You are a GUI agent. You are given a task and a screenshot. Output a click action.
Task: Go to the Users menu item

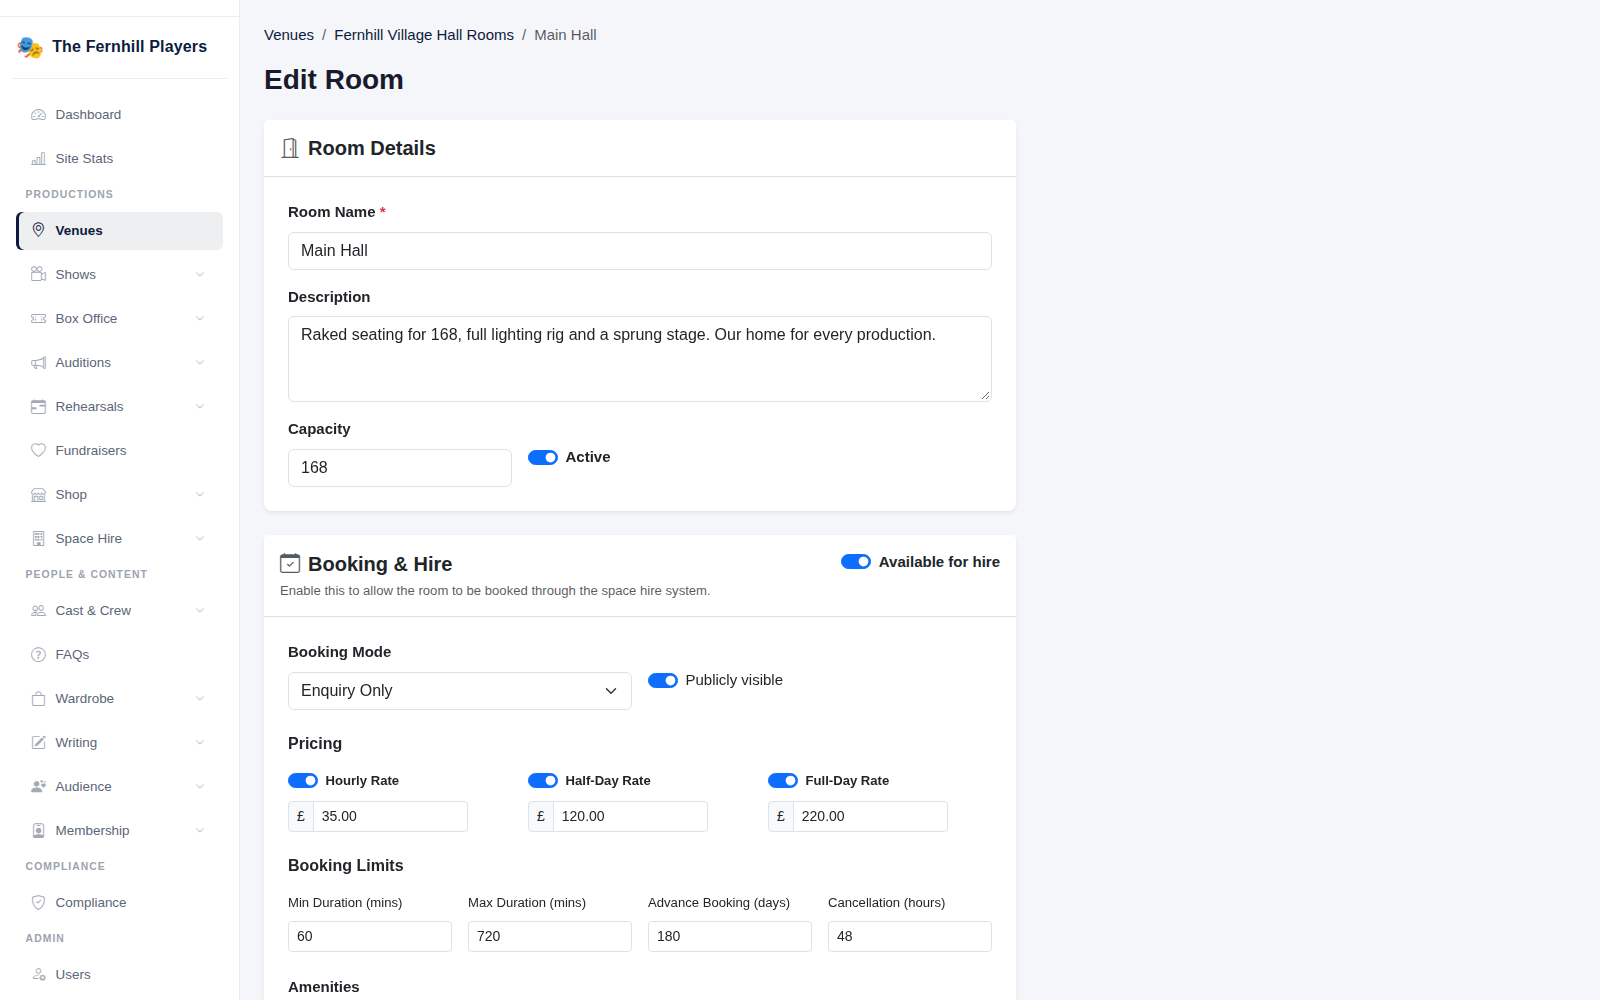click(x=120, y=974)
